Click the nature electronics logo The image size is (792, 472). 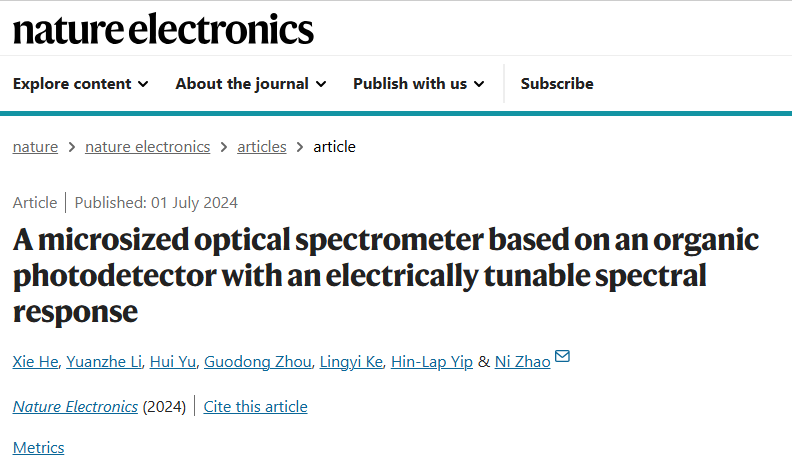pos(163,29)
